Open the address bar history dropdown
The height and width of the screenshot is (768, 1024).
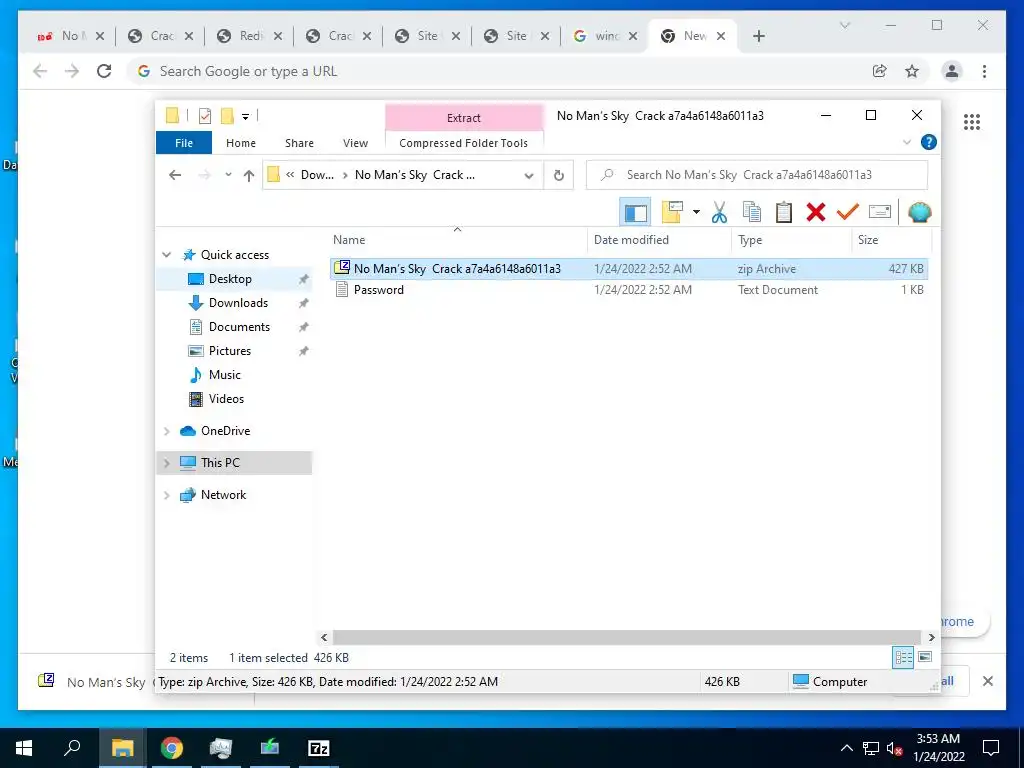point(529,175)
